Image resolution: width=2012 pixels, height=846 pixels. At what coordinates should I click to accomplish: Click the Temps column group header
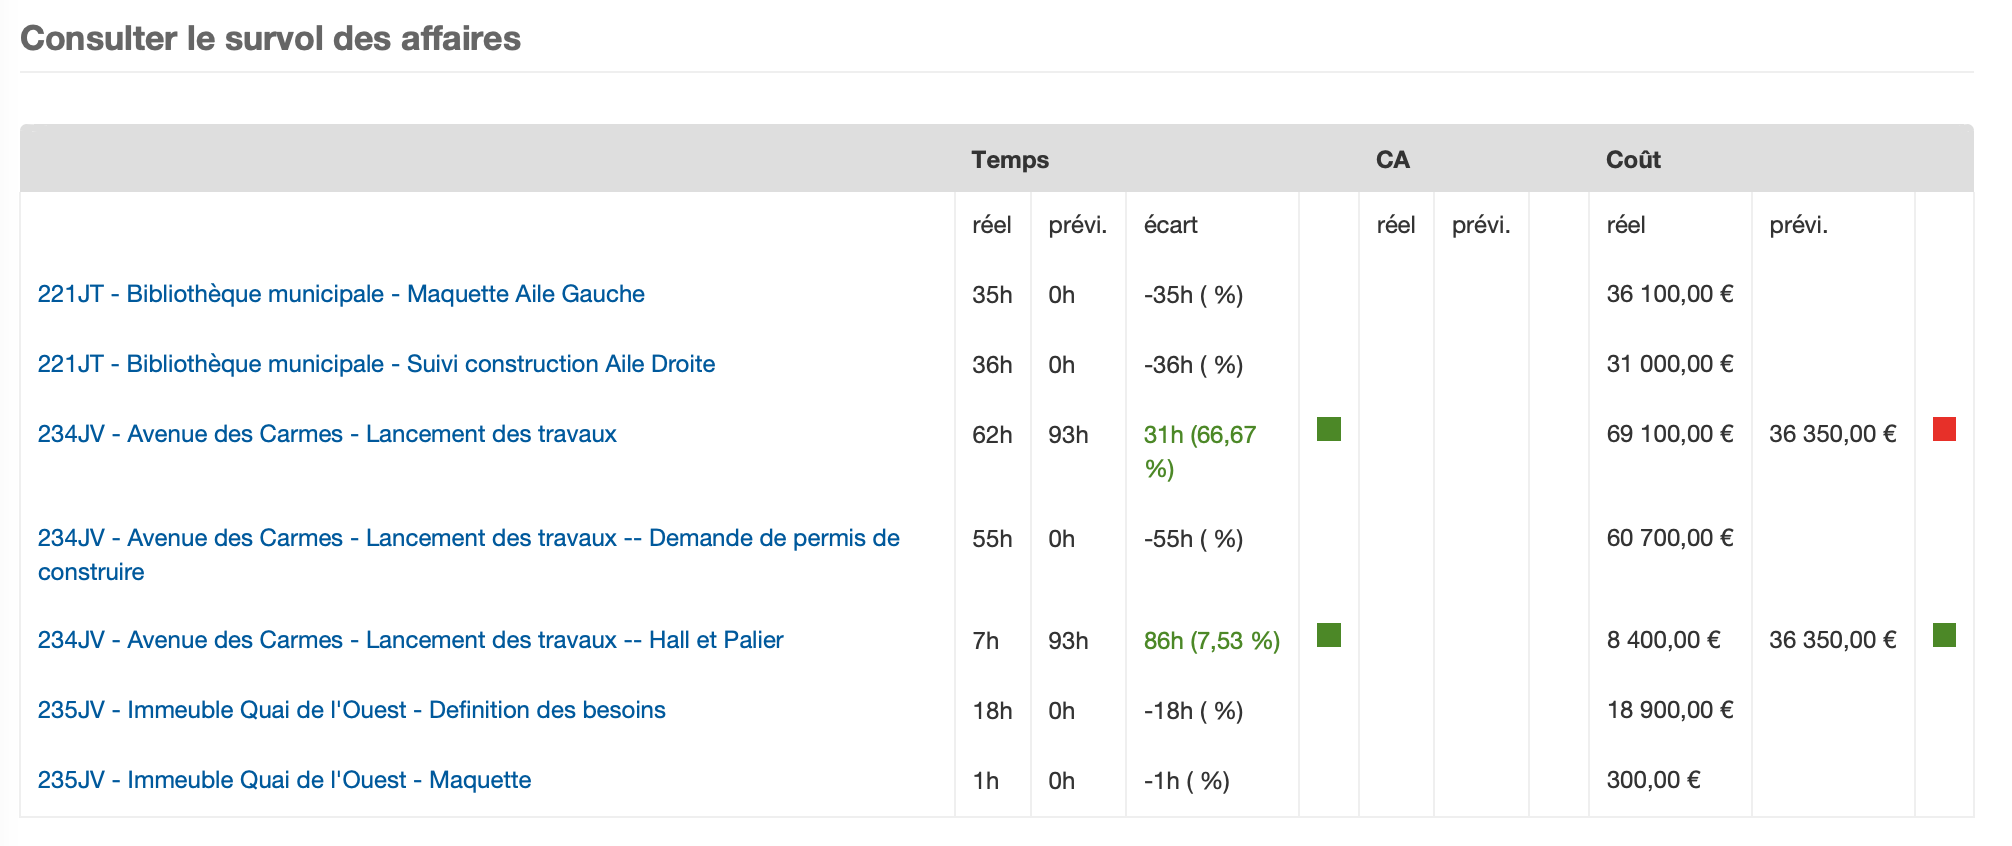pyautogui.click(x=1010, y=160)
